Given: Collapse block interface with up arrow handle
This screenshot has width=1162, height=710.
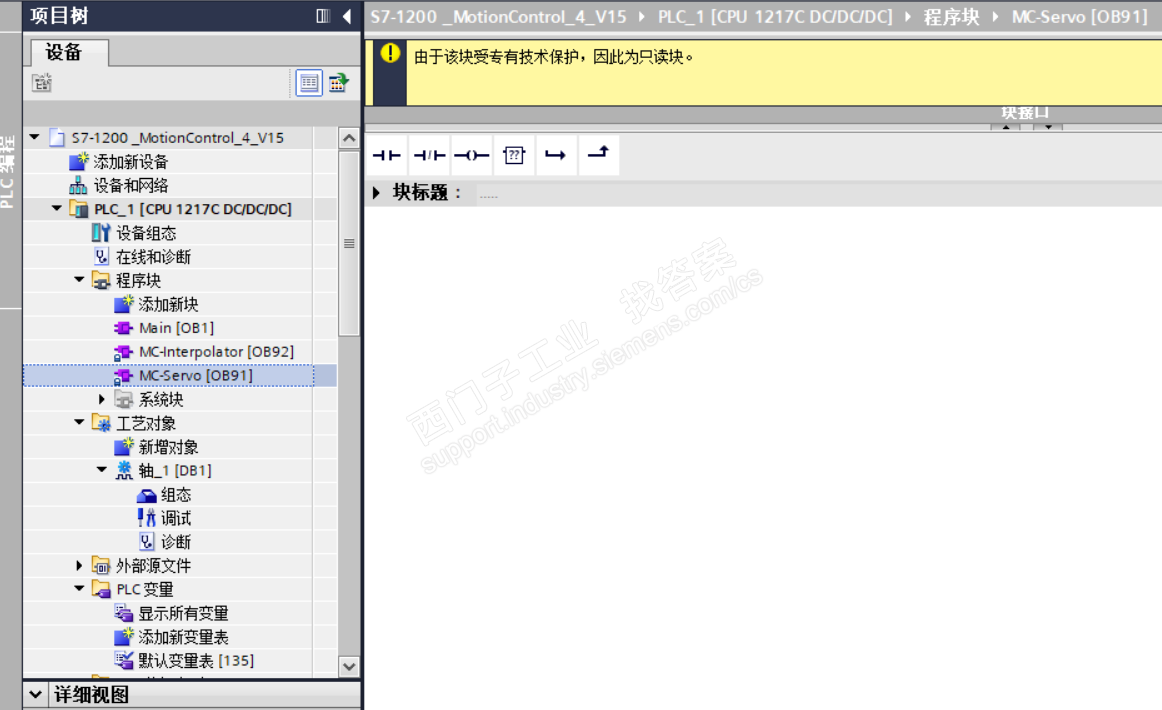Looking at the screenshot, I should 1006,127.
